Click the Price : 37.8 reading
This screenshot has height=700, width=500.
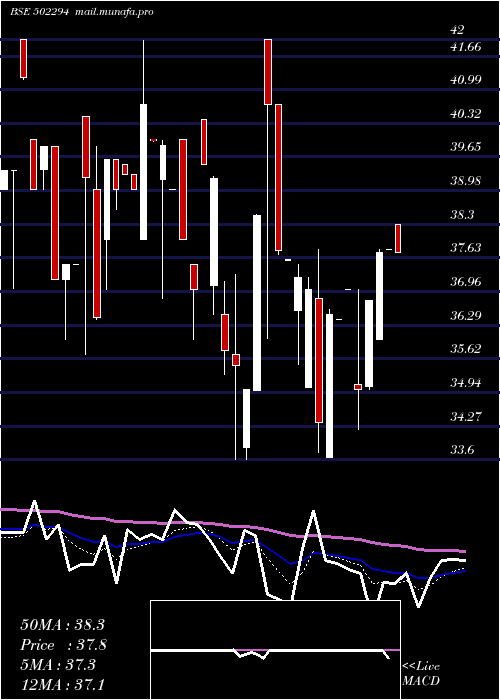pos(64,645)
